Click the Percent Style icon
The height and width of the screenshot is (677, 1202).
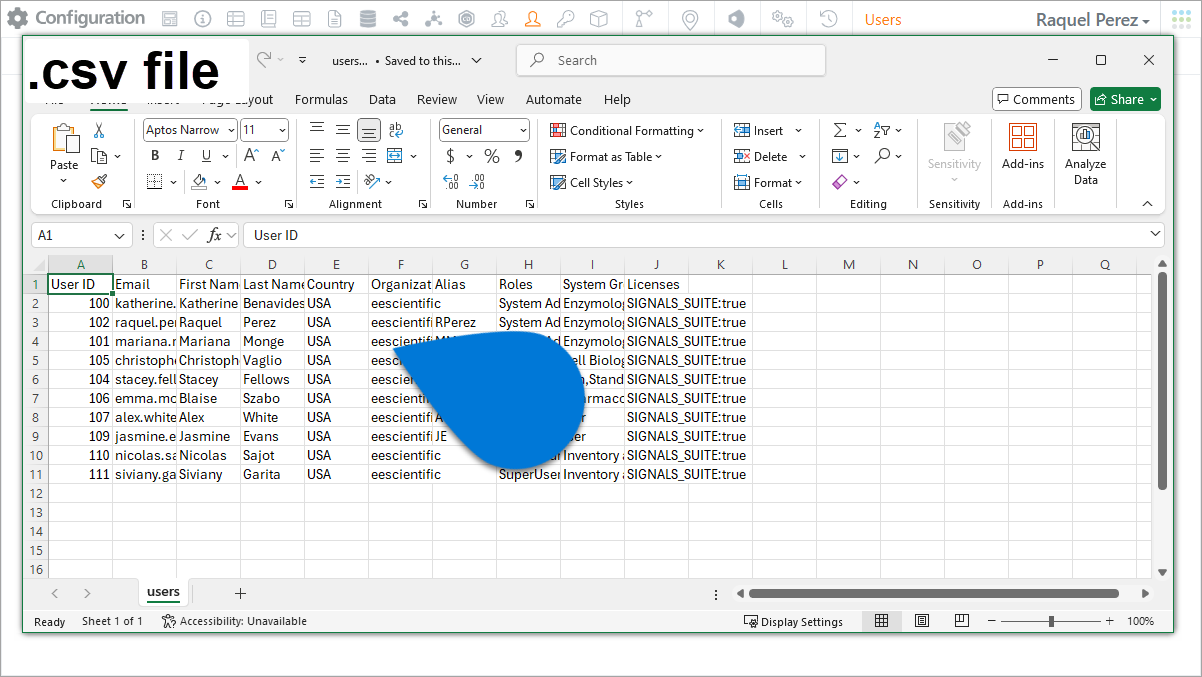[x=492, y=156]
